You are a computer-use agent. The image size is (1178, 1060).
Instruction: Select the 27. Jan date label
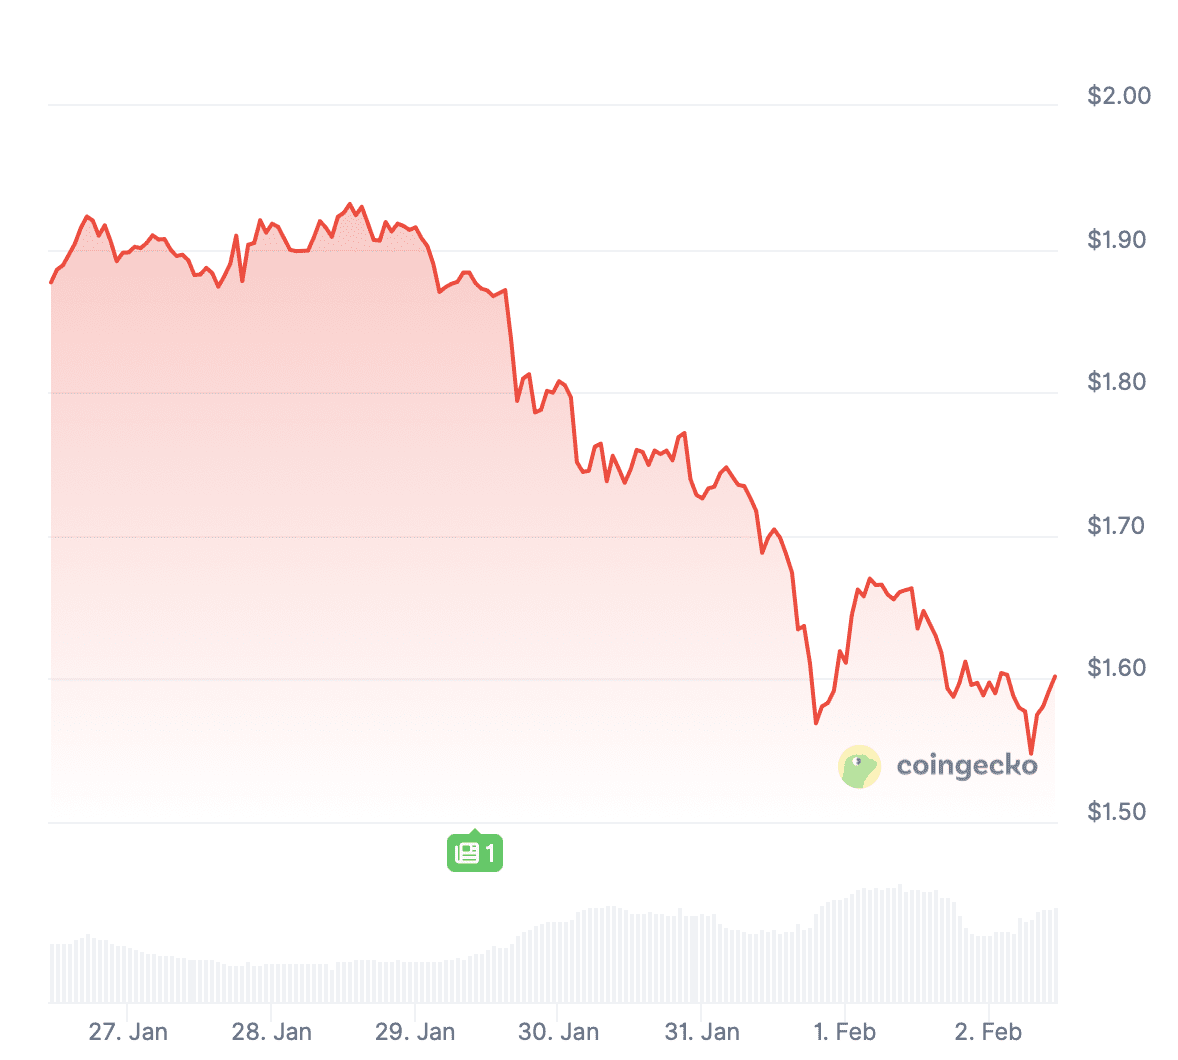coord(128,1032)
